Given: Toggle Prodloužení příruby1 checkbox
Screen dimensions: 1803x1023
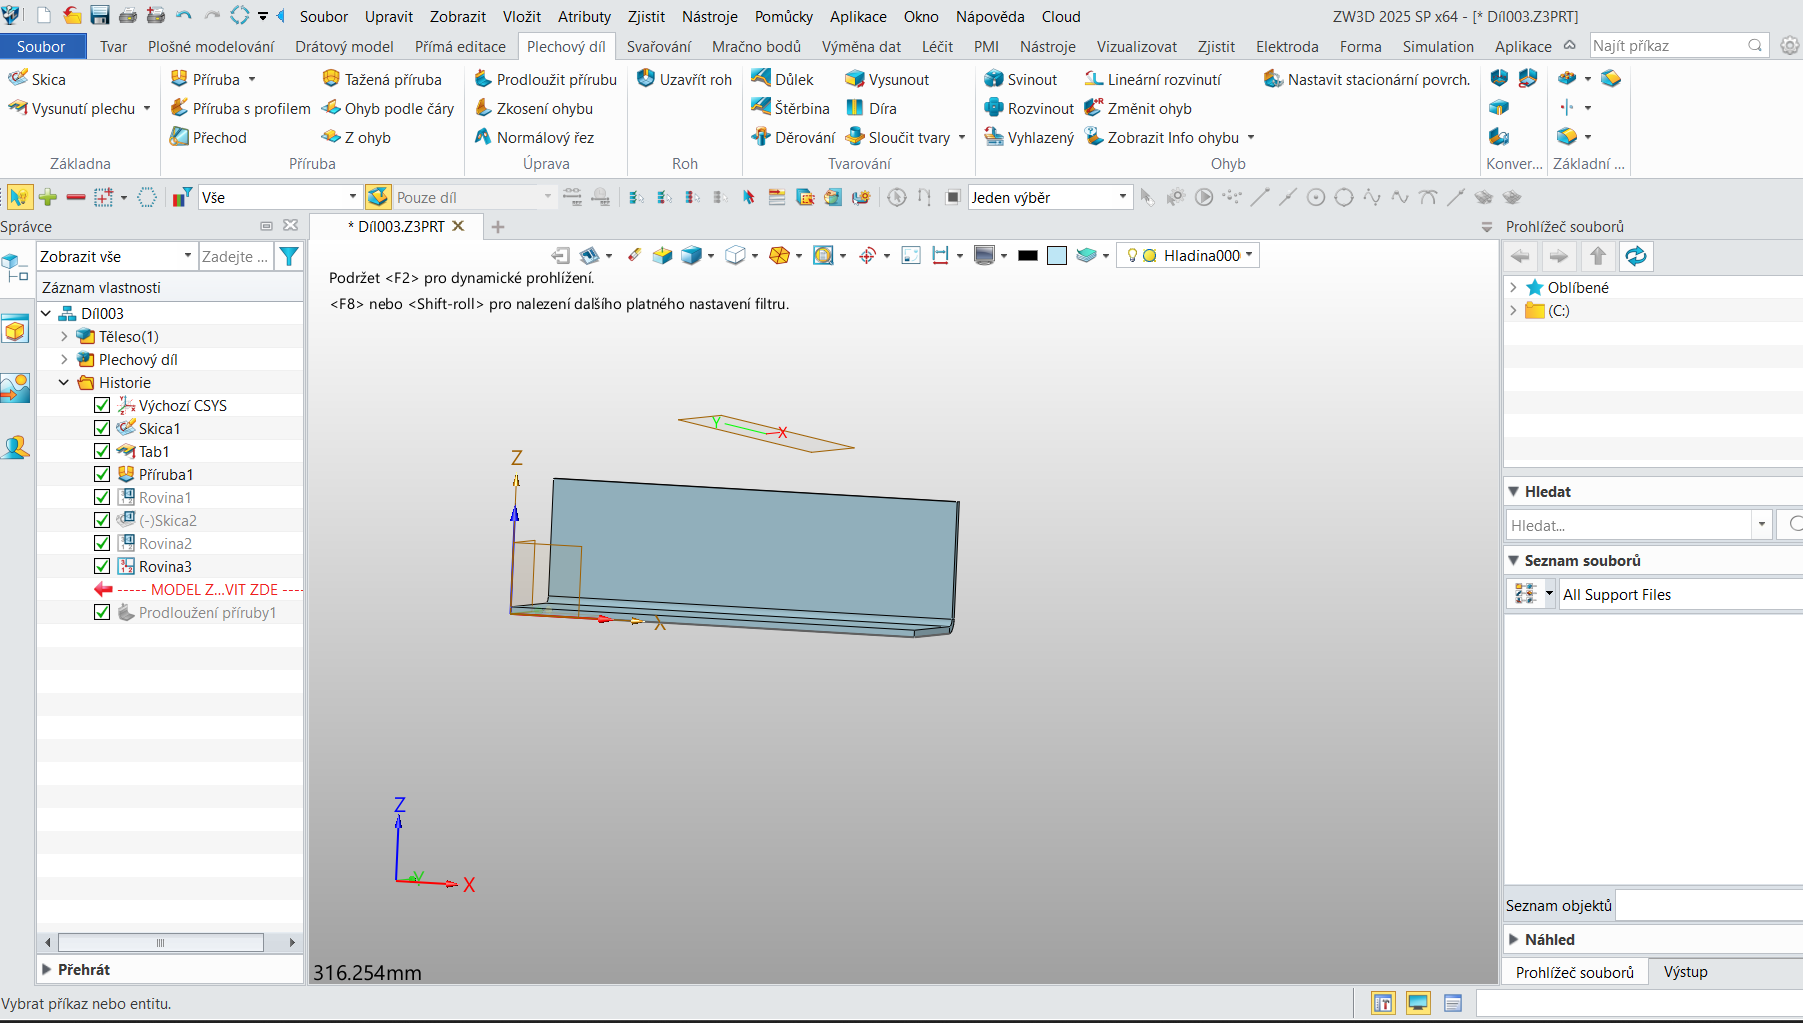Looking at the screenshot, I should (x=102, y=612).
